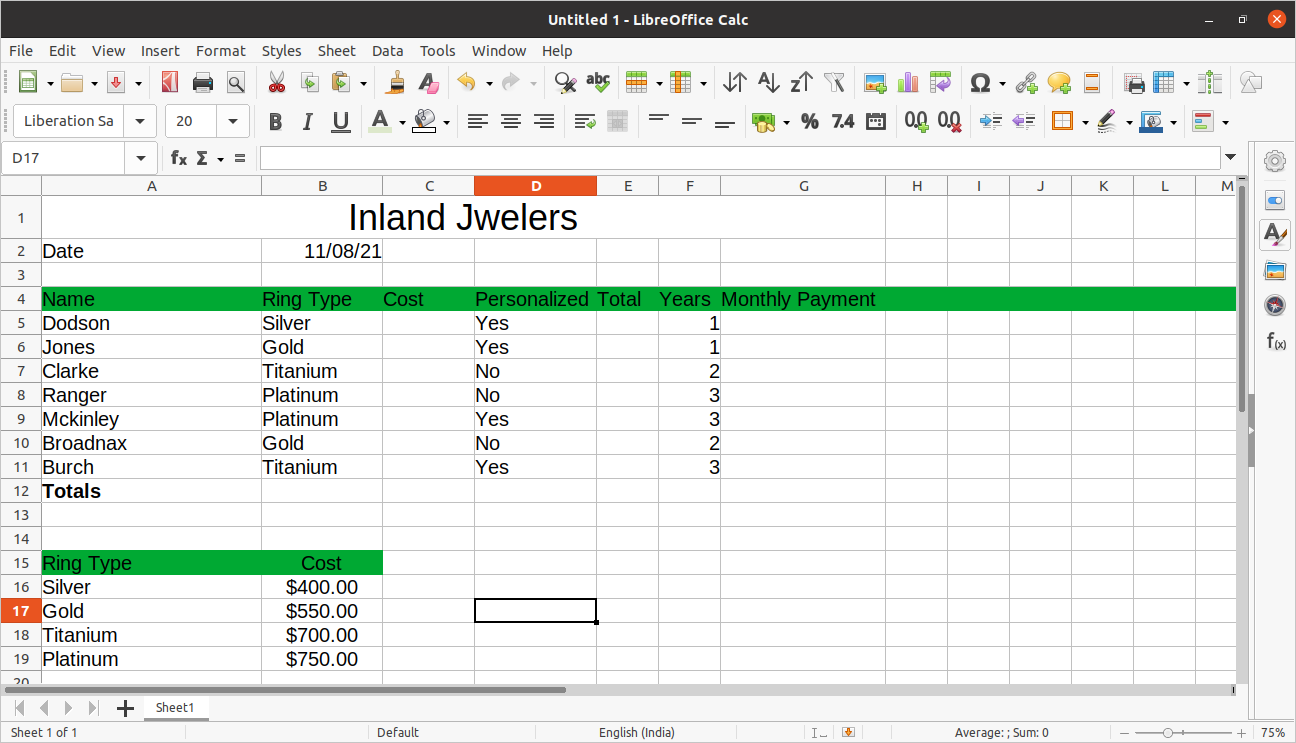Open the sidebar Navigator compass icon
This screenshot has width=1296, height=743.
(x=1274, y=305)
